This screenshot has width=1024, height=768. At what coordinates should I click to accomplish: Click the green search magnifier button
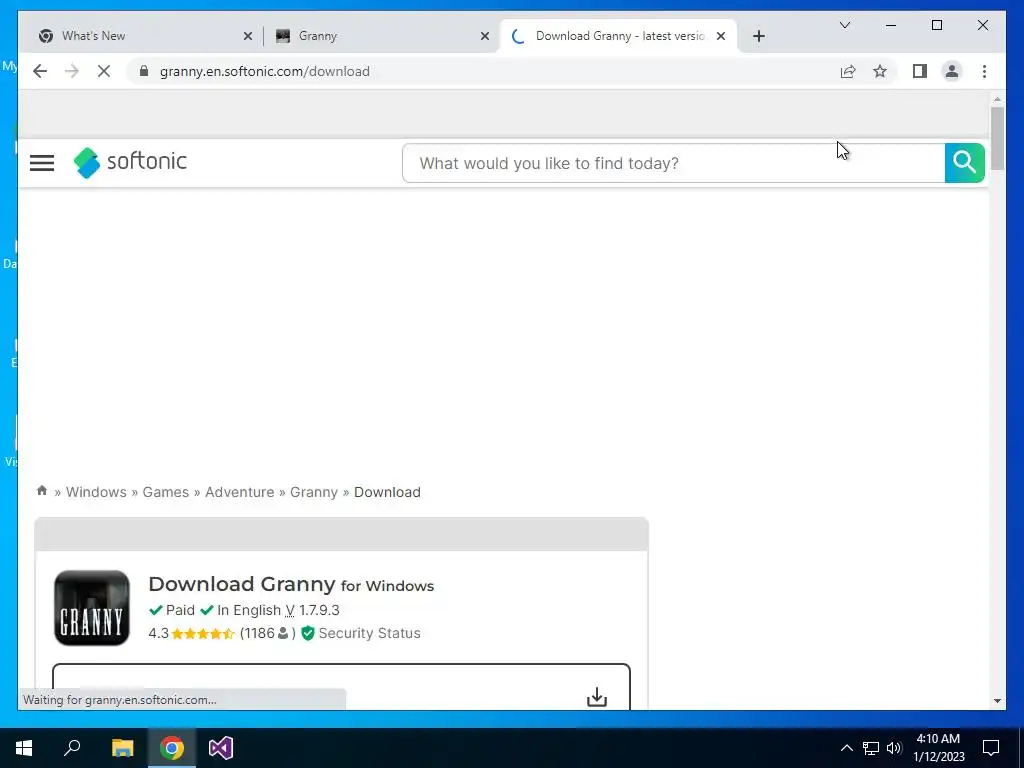(x=964, y=163)
